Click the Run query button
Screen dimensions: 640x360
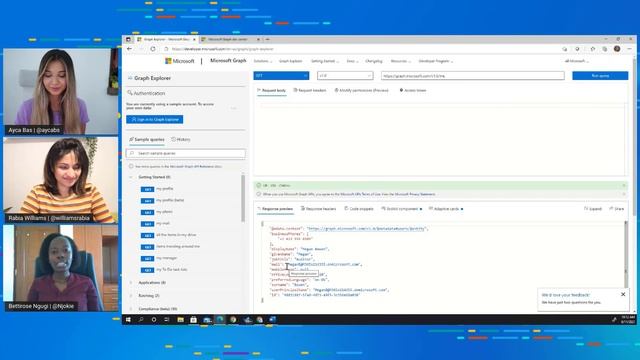600,76
